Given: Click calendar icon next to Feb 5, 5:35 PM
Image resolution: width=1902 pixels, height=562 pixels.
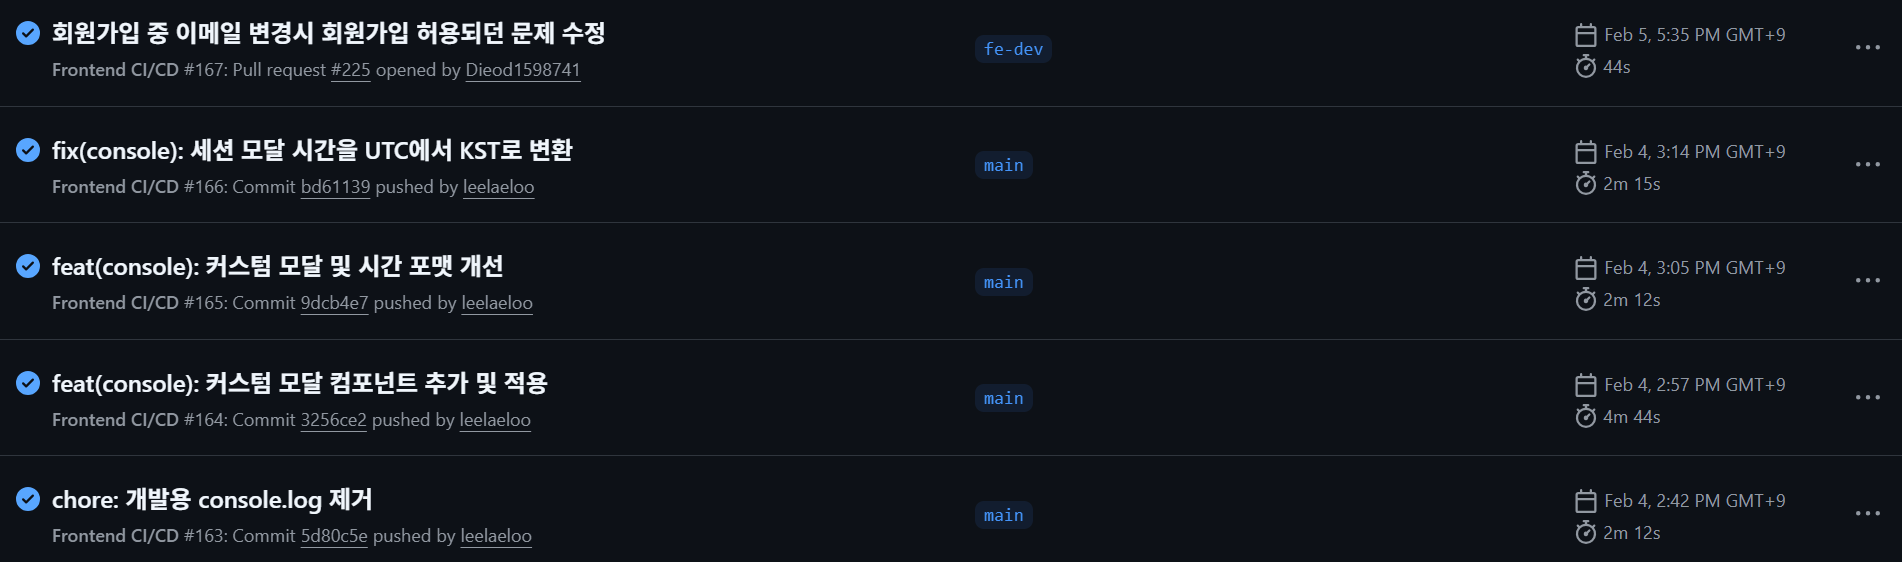Looking at the screenshot, I should click(x=1585, y=35).
